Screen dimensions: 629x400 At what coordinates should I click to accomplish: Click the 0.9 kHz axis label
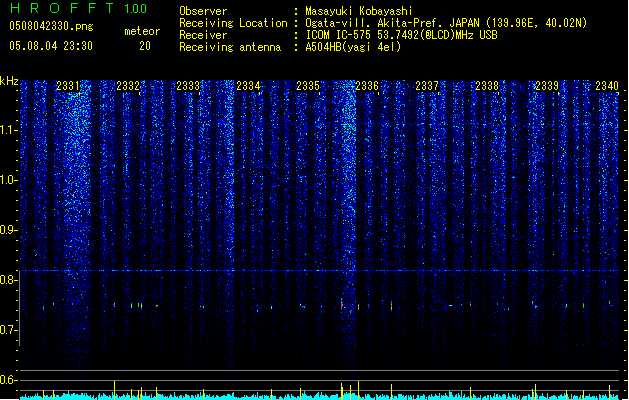point(9,230)
